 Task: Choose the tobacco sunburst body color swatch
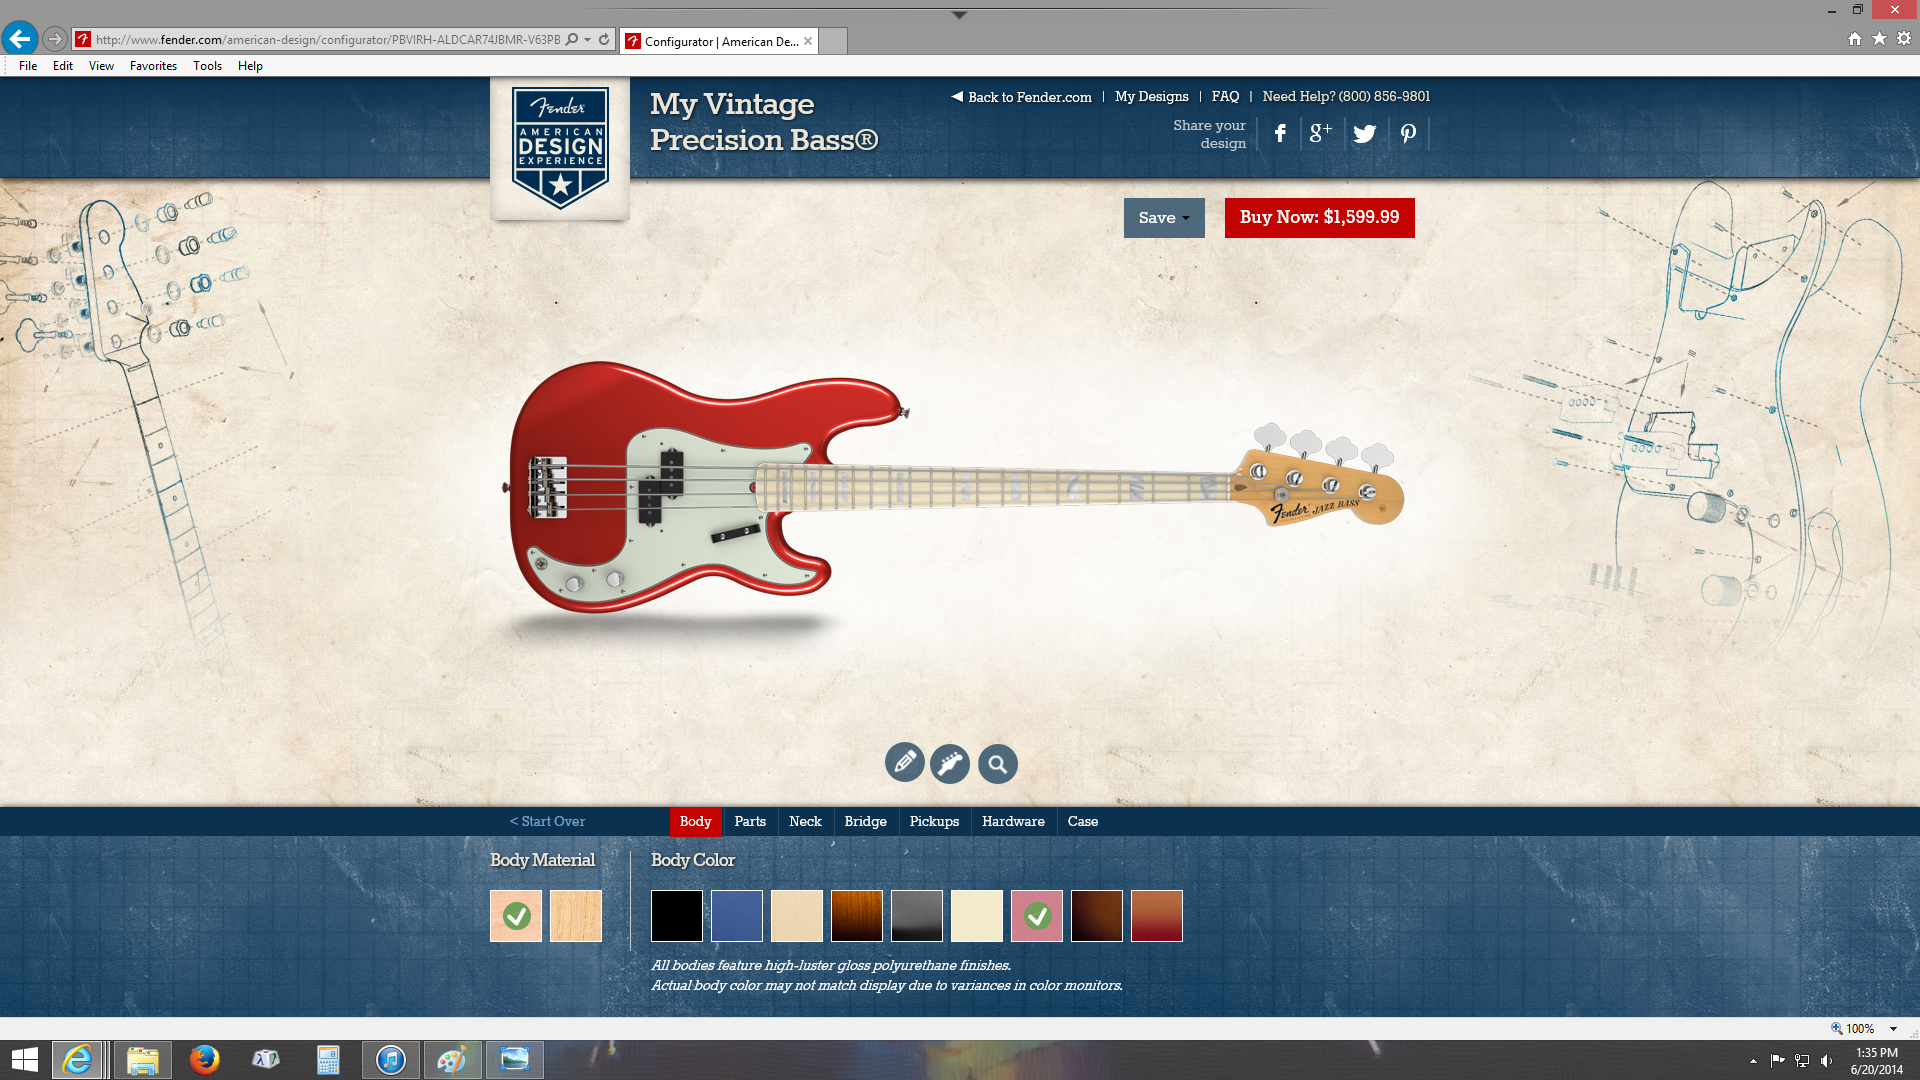[857, 916]
